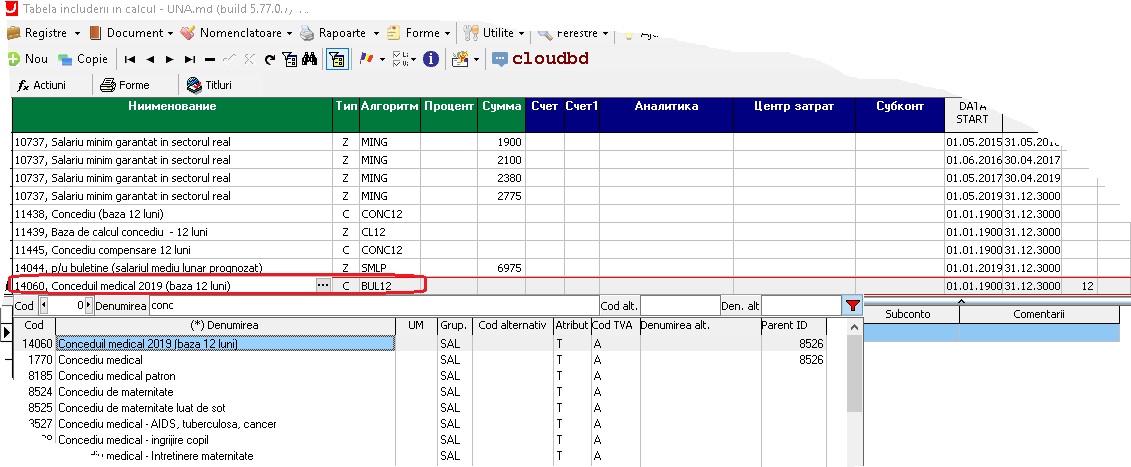Select Concediu medical code 1770 in list

click(x=225, y=359)
